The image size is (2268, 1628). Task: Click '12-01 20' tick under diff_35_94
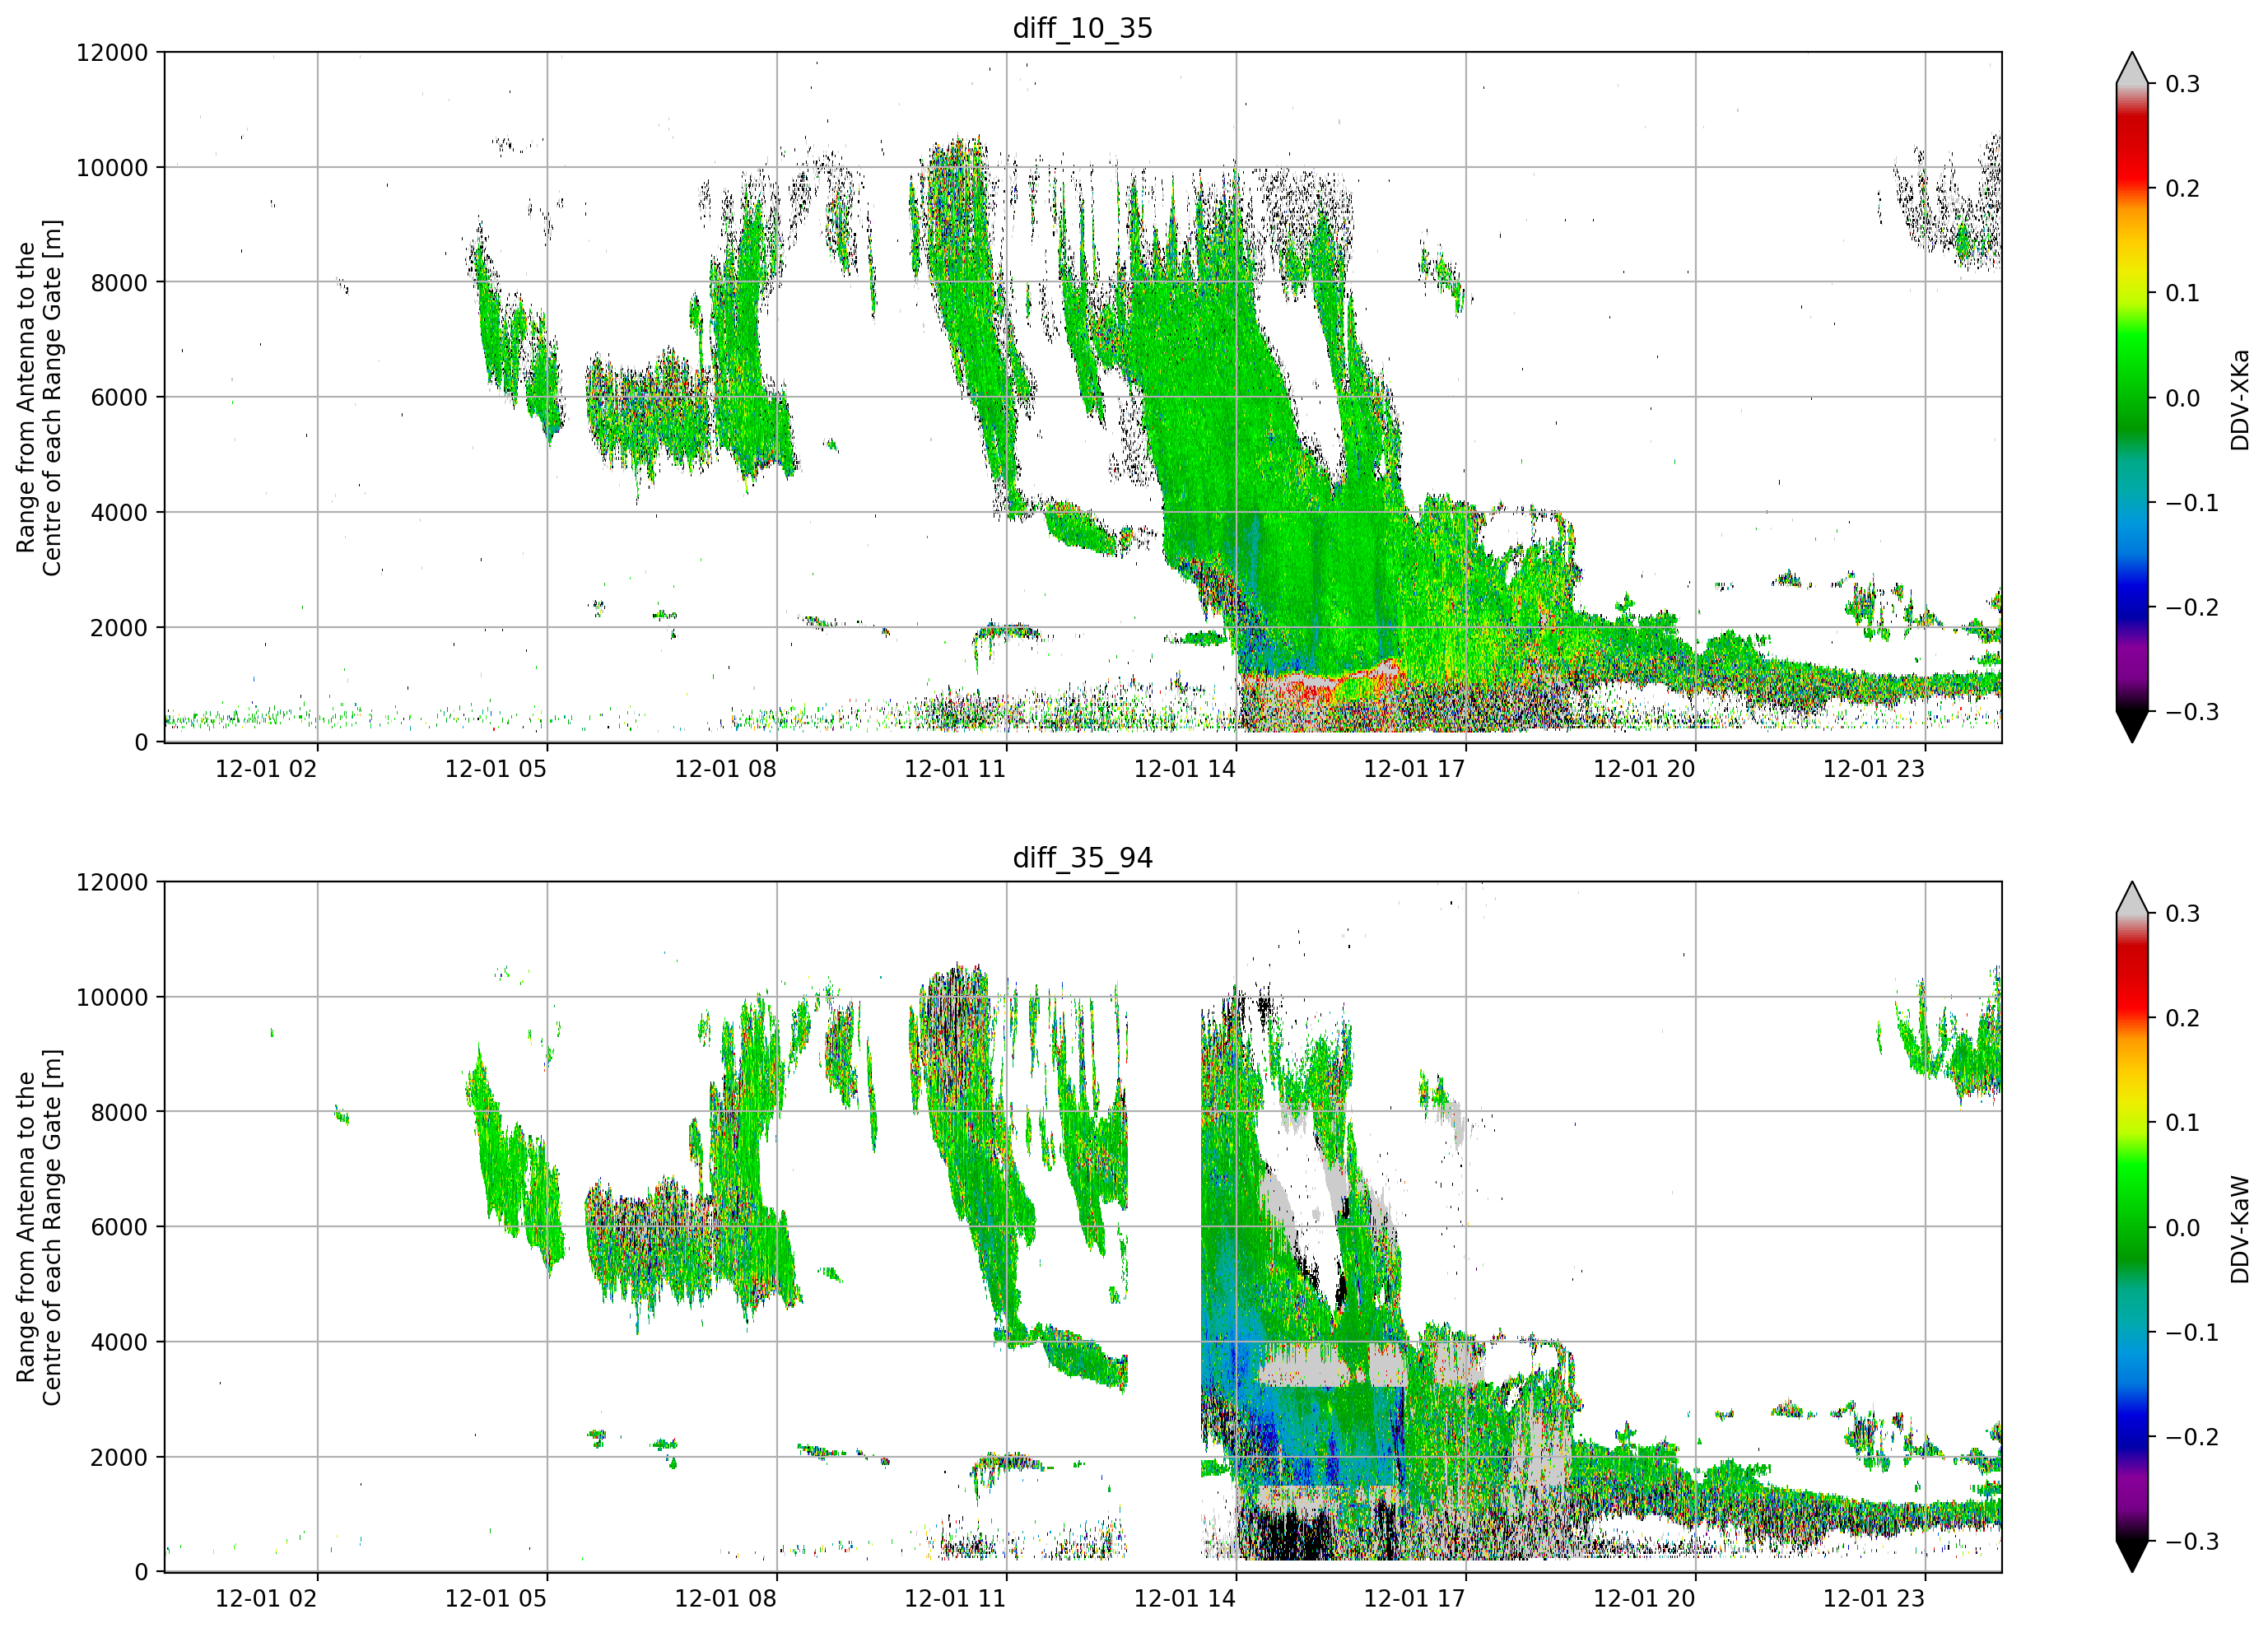tap(1644, 1598)
